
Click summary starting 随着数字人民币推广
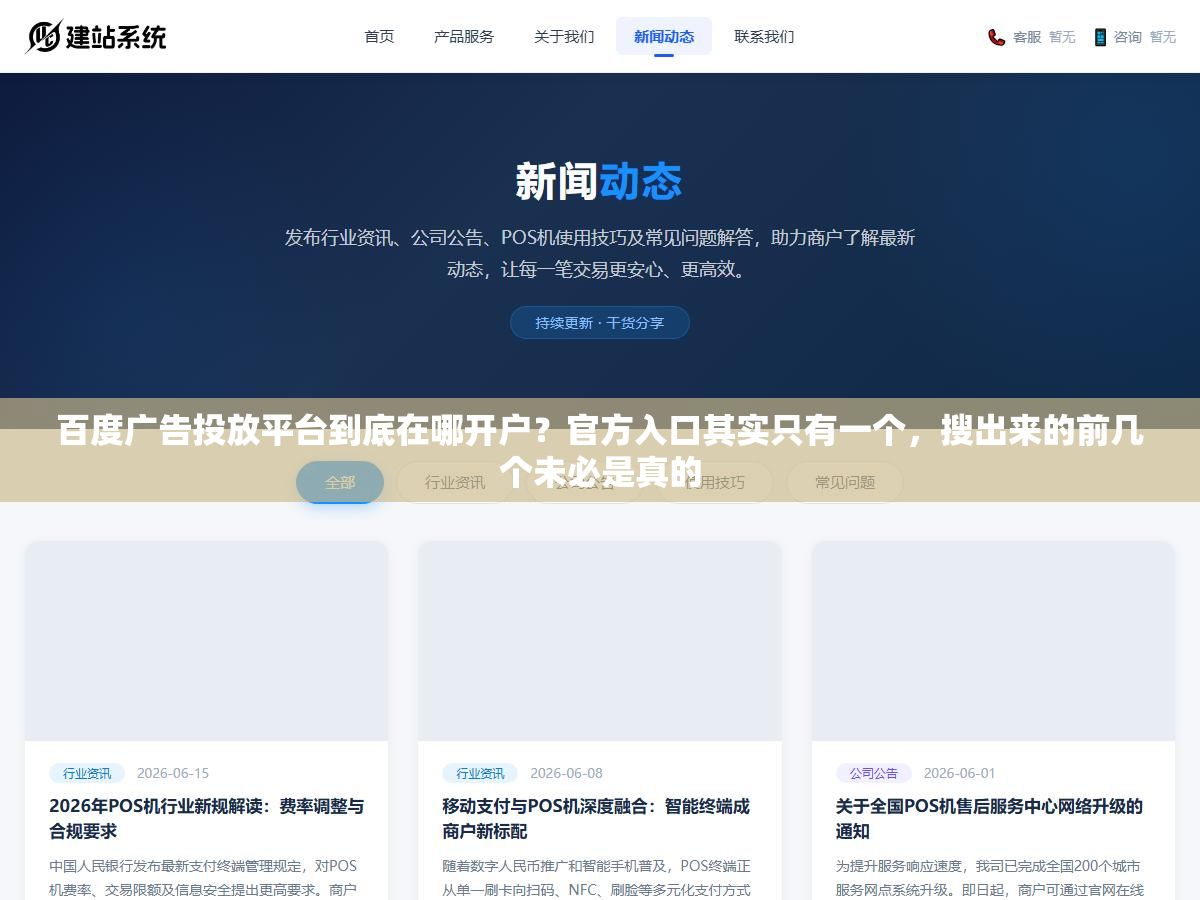(597, 877)
